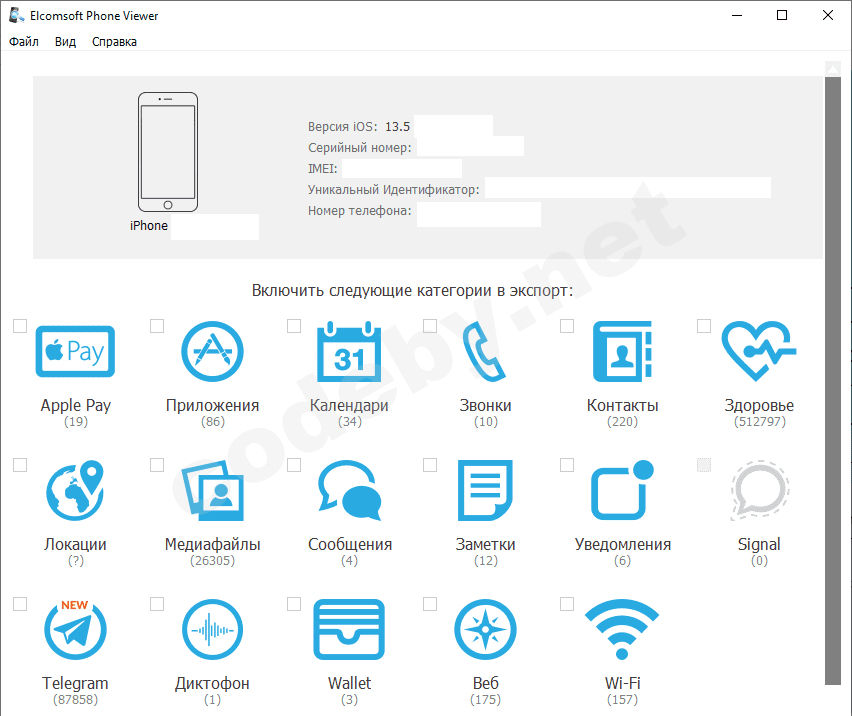Open the Сообщения chat bubbles icon
Viewport: 852px width, 716px height.
click(349, 490)
